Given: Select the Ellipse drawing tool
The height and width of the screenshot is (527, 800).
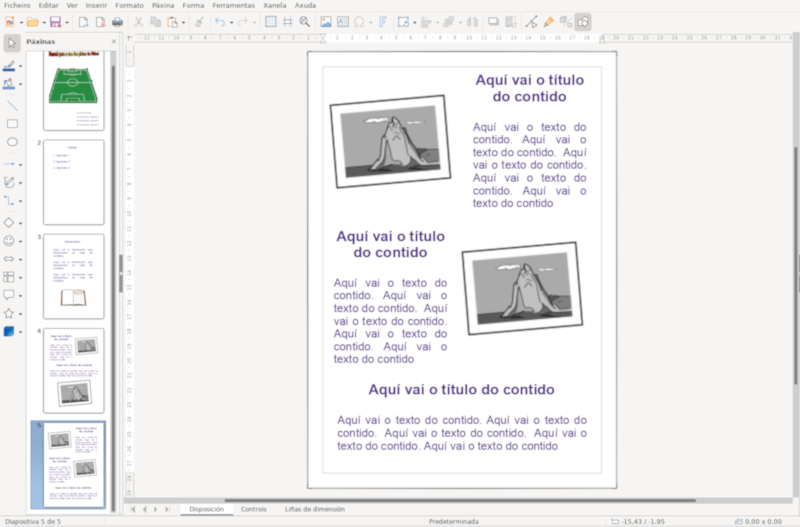Looking at the screenshot, I should [x=12, y=143].
